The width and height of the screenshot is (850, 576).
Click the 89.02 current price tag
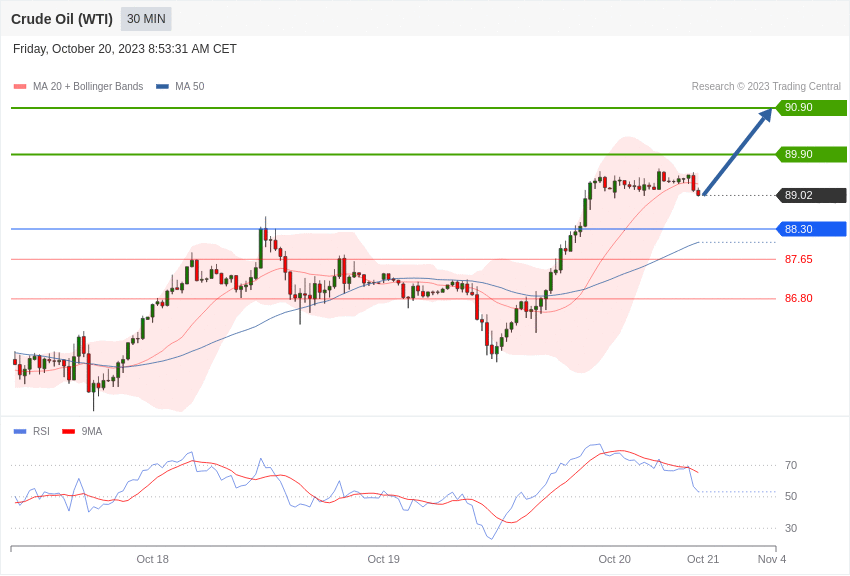[x=811, y=195]
